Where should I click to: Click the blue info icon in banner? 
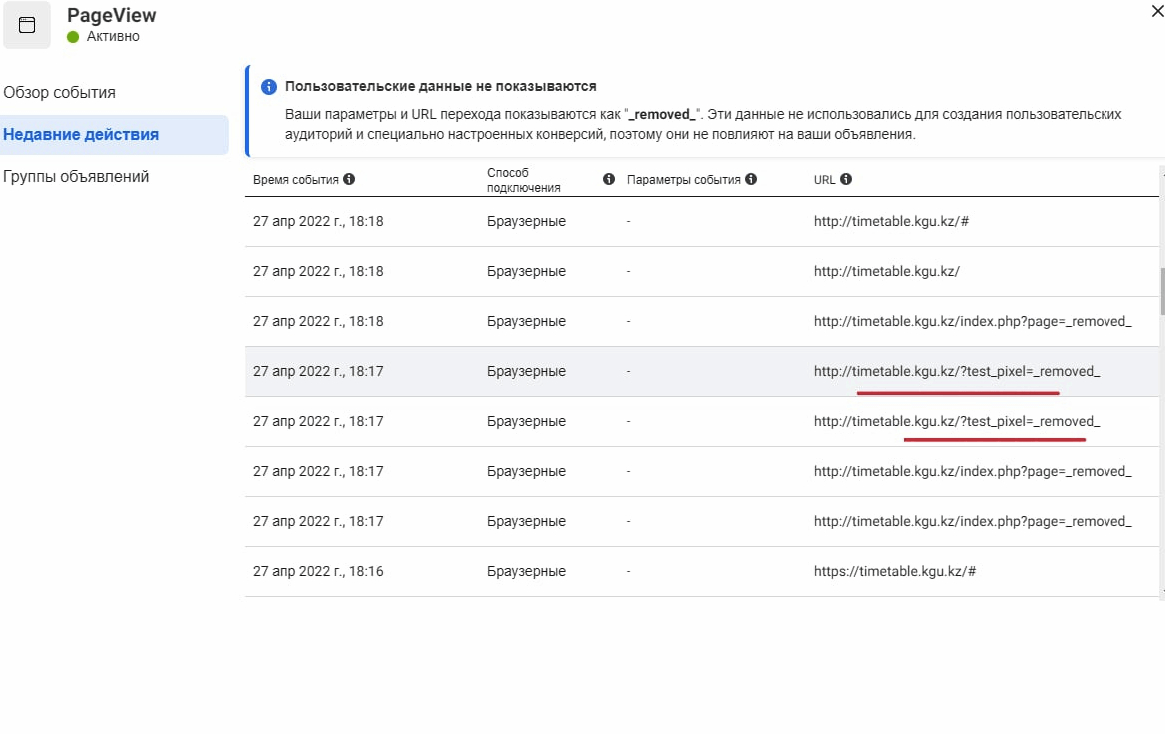(x=268, y=87)
